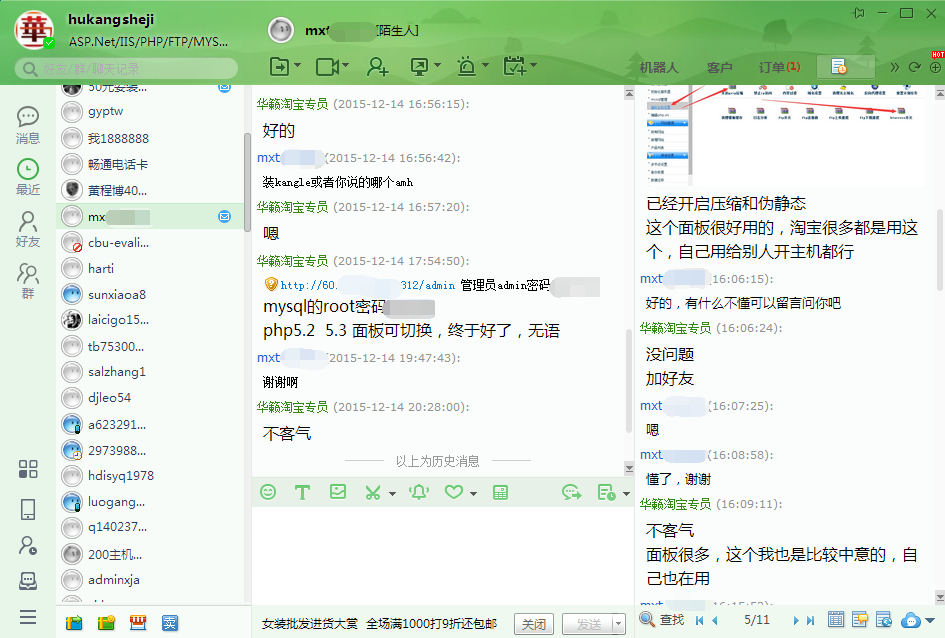
Task: Open 群 groups in left sidebar
Action: (x=28, y=281)
